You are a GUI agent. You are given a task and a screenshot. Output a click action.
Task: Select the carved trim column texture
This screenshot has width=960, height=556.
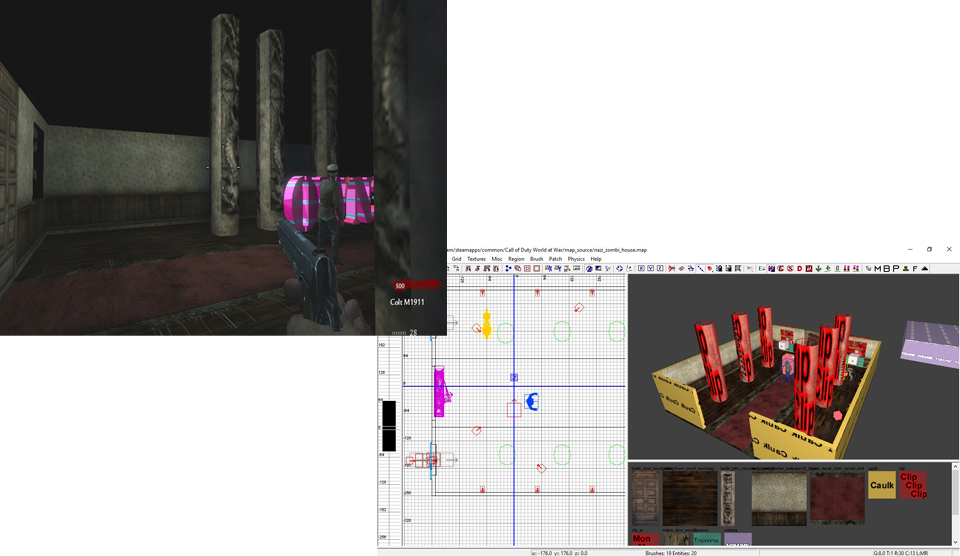coord(728,498)
